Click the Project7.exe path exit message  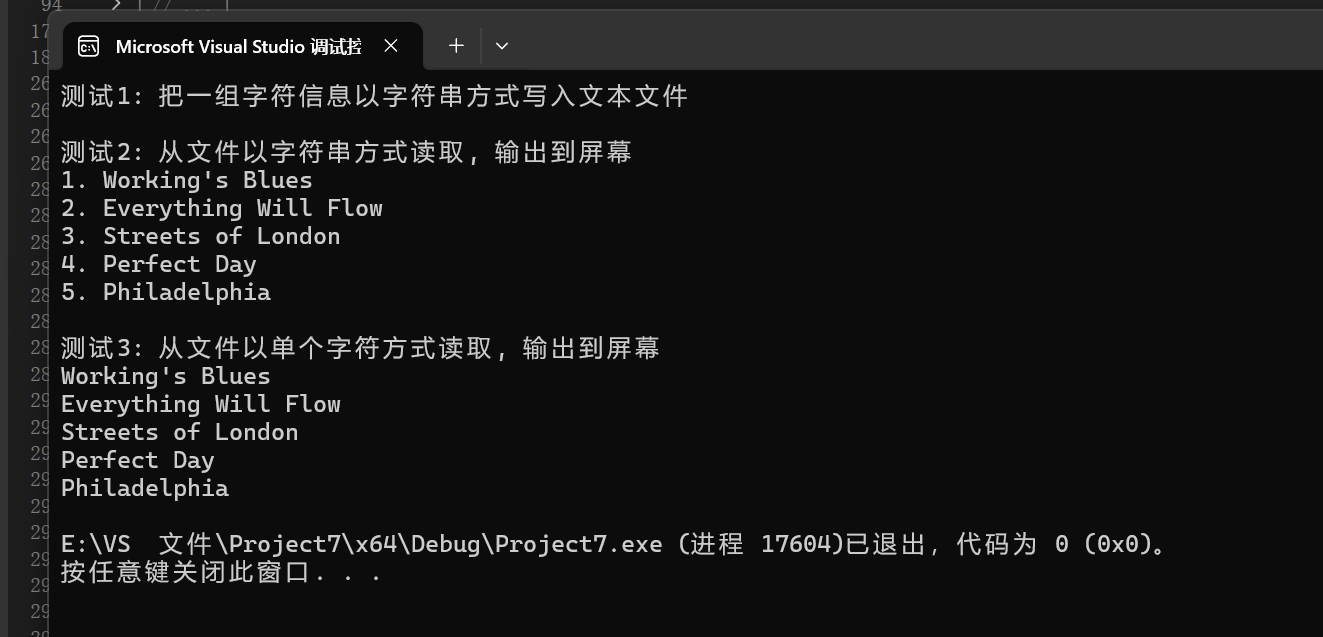tap(612, 544)
